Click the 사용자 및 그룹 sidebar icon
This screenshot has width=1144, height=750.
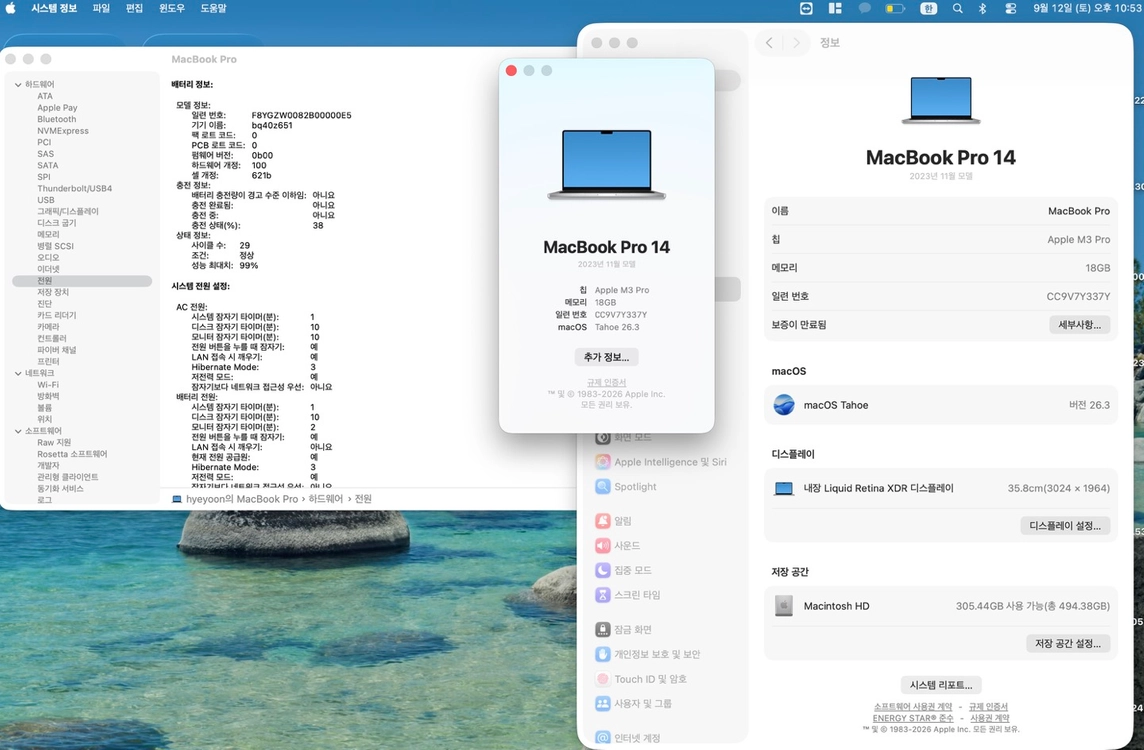(x=603, y=704)
